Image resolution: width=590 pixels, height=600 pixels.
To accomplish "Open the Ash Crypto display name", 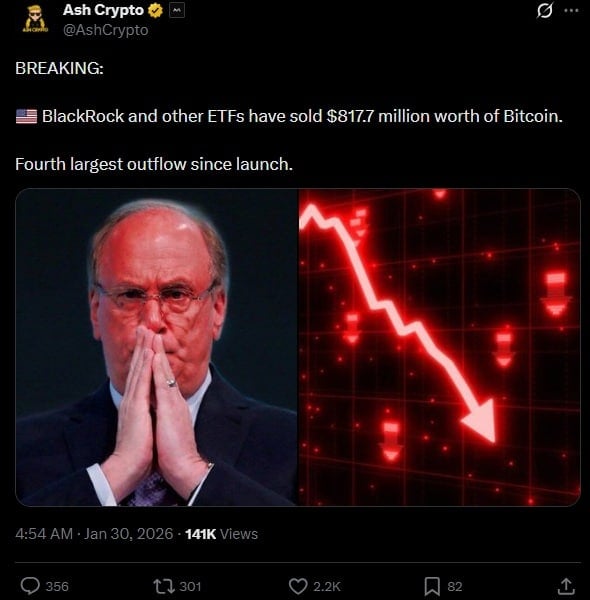I will [103, 10].
